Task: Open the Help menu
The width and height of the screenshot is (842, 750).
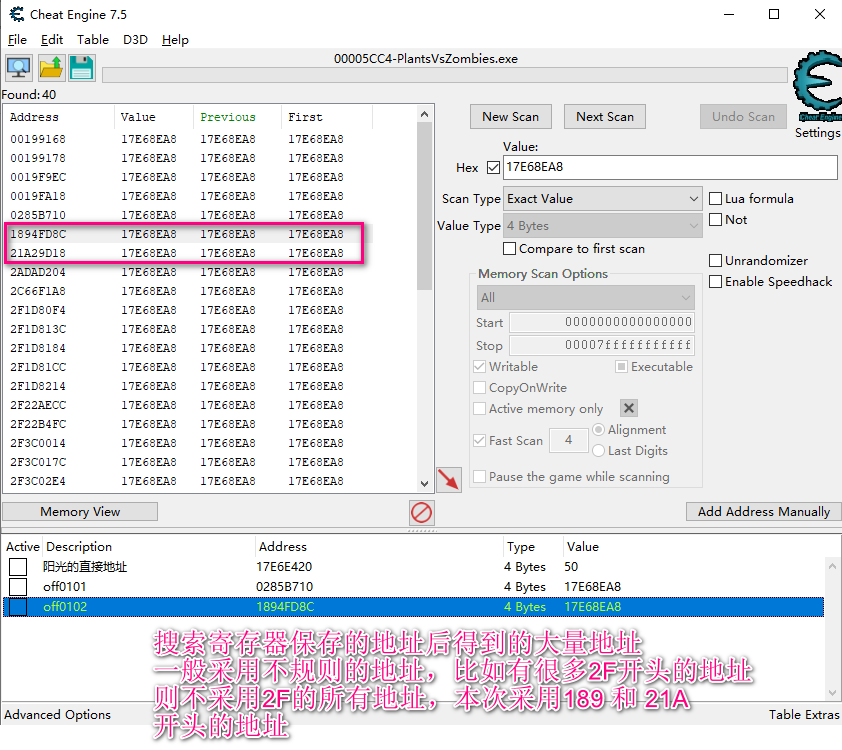Action: [175, 40]
